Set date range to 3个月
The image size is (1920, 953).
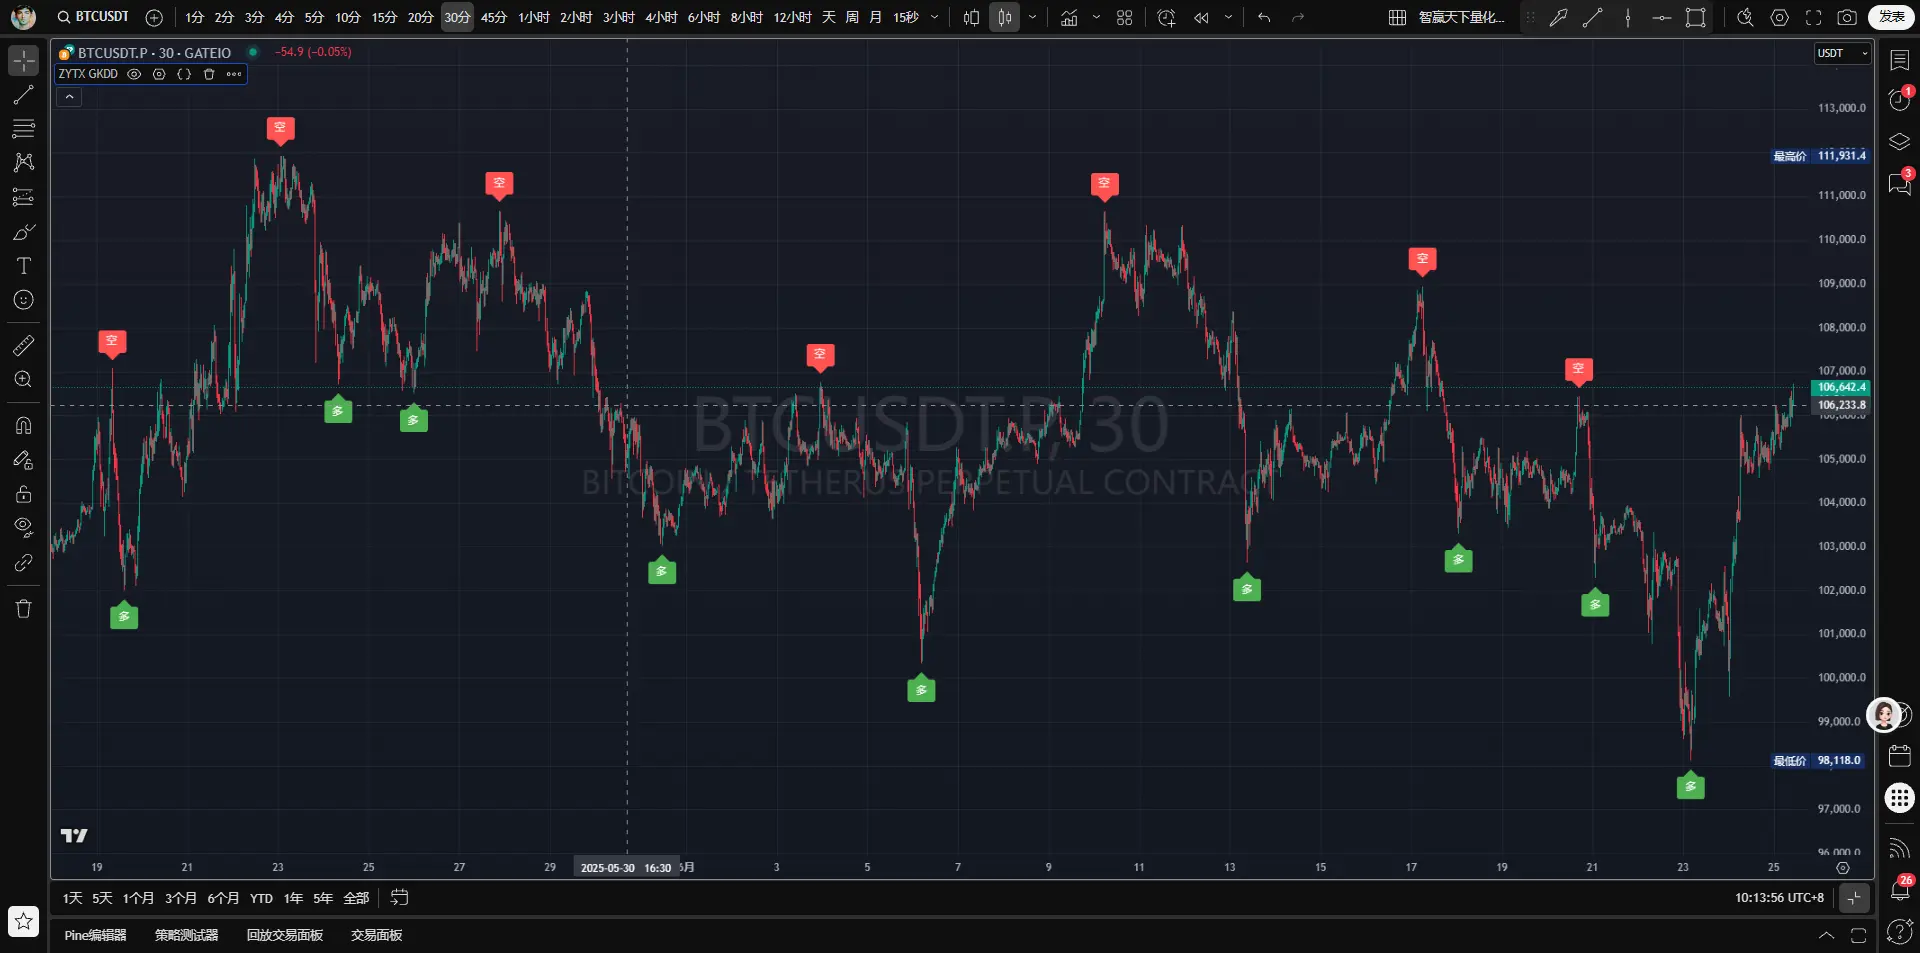pyautogui.click(x=180, y=898)
